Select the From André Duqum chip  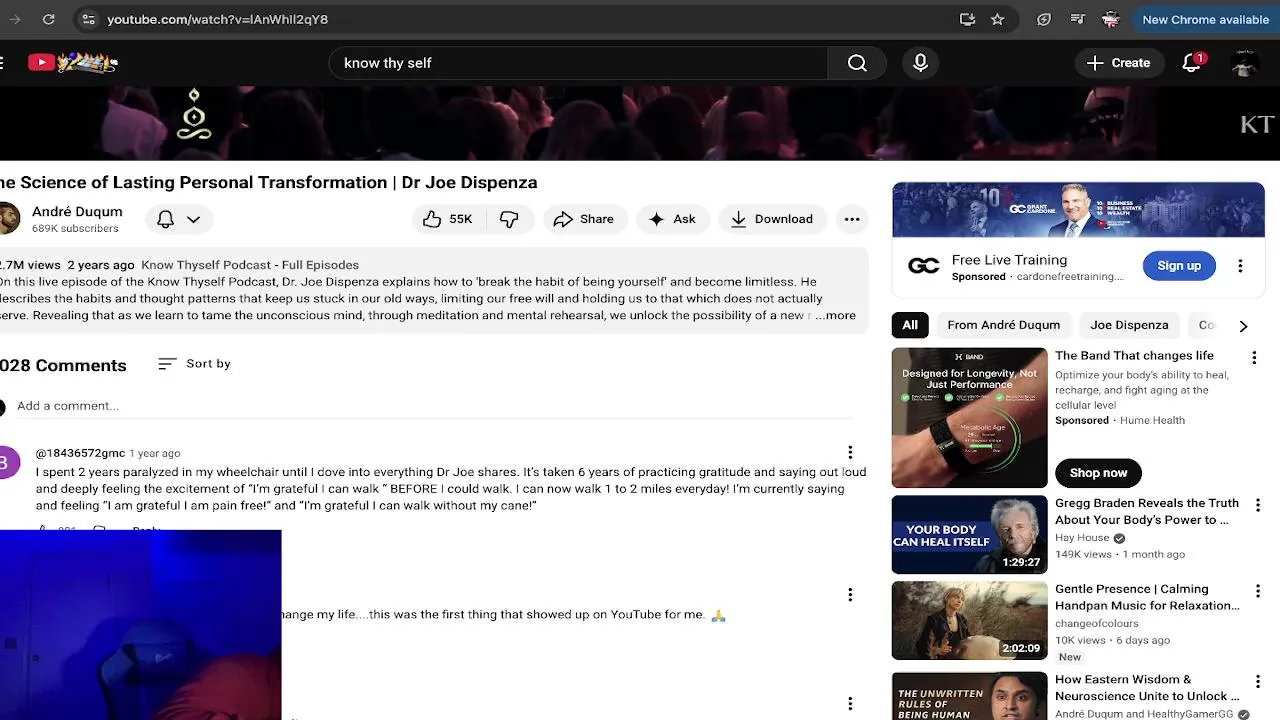click(x=1003, y=325)
